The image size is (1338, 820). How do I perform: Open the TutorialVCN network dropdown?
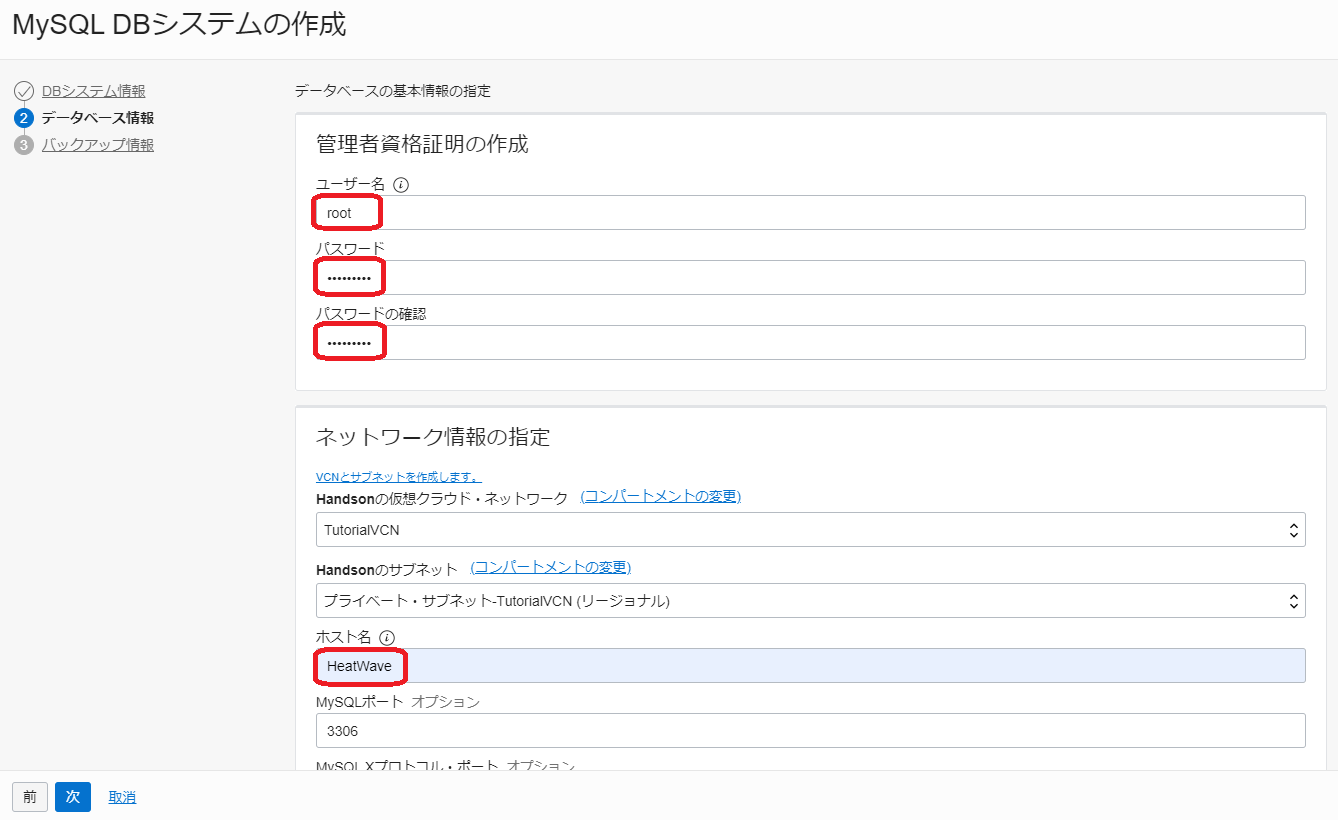coord(809,530)
